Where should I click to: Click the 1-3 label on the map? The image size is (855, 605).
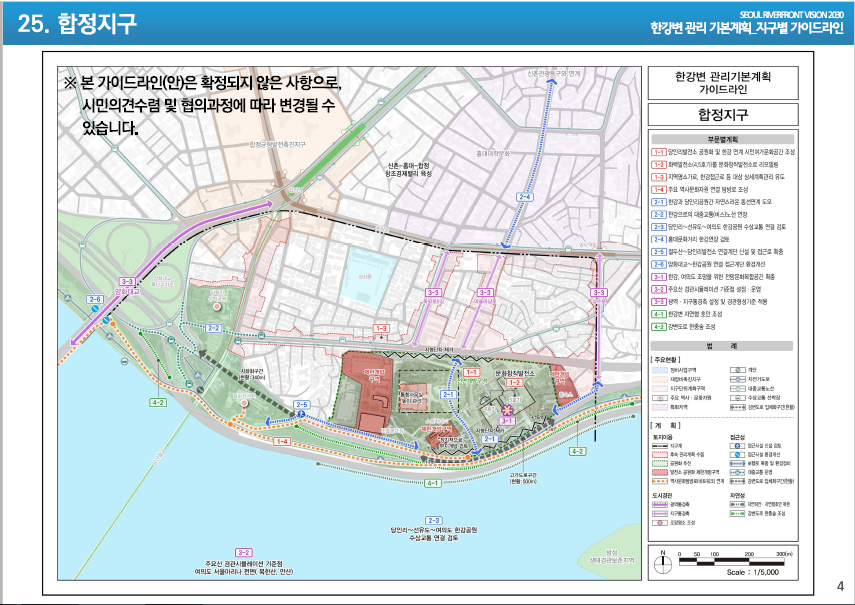[x=381, y=328]
